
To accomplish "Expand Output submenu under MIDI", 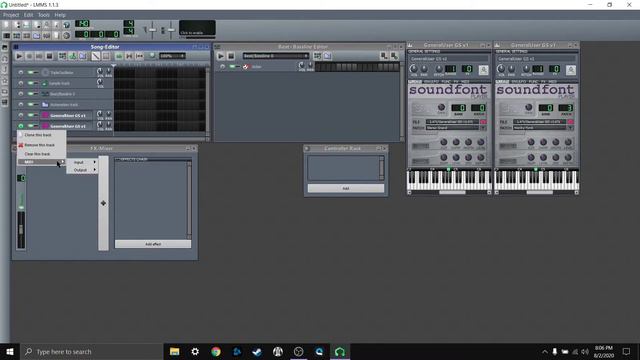I will [82, 170].
